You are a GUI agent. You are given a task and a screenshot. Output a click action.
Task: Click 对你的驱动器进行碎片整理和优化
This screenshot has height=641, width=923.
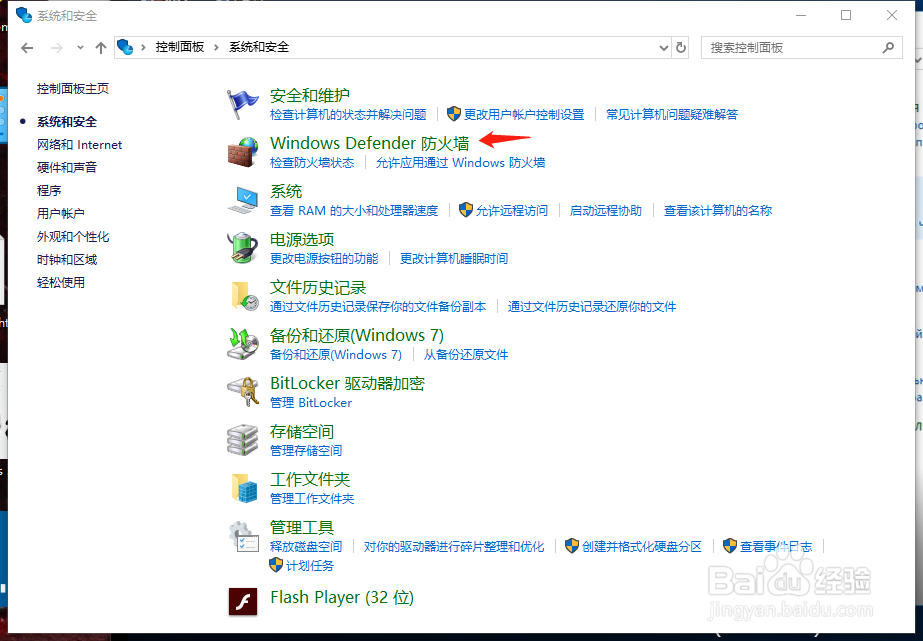click(x=454, y=547)
